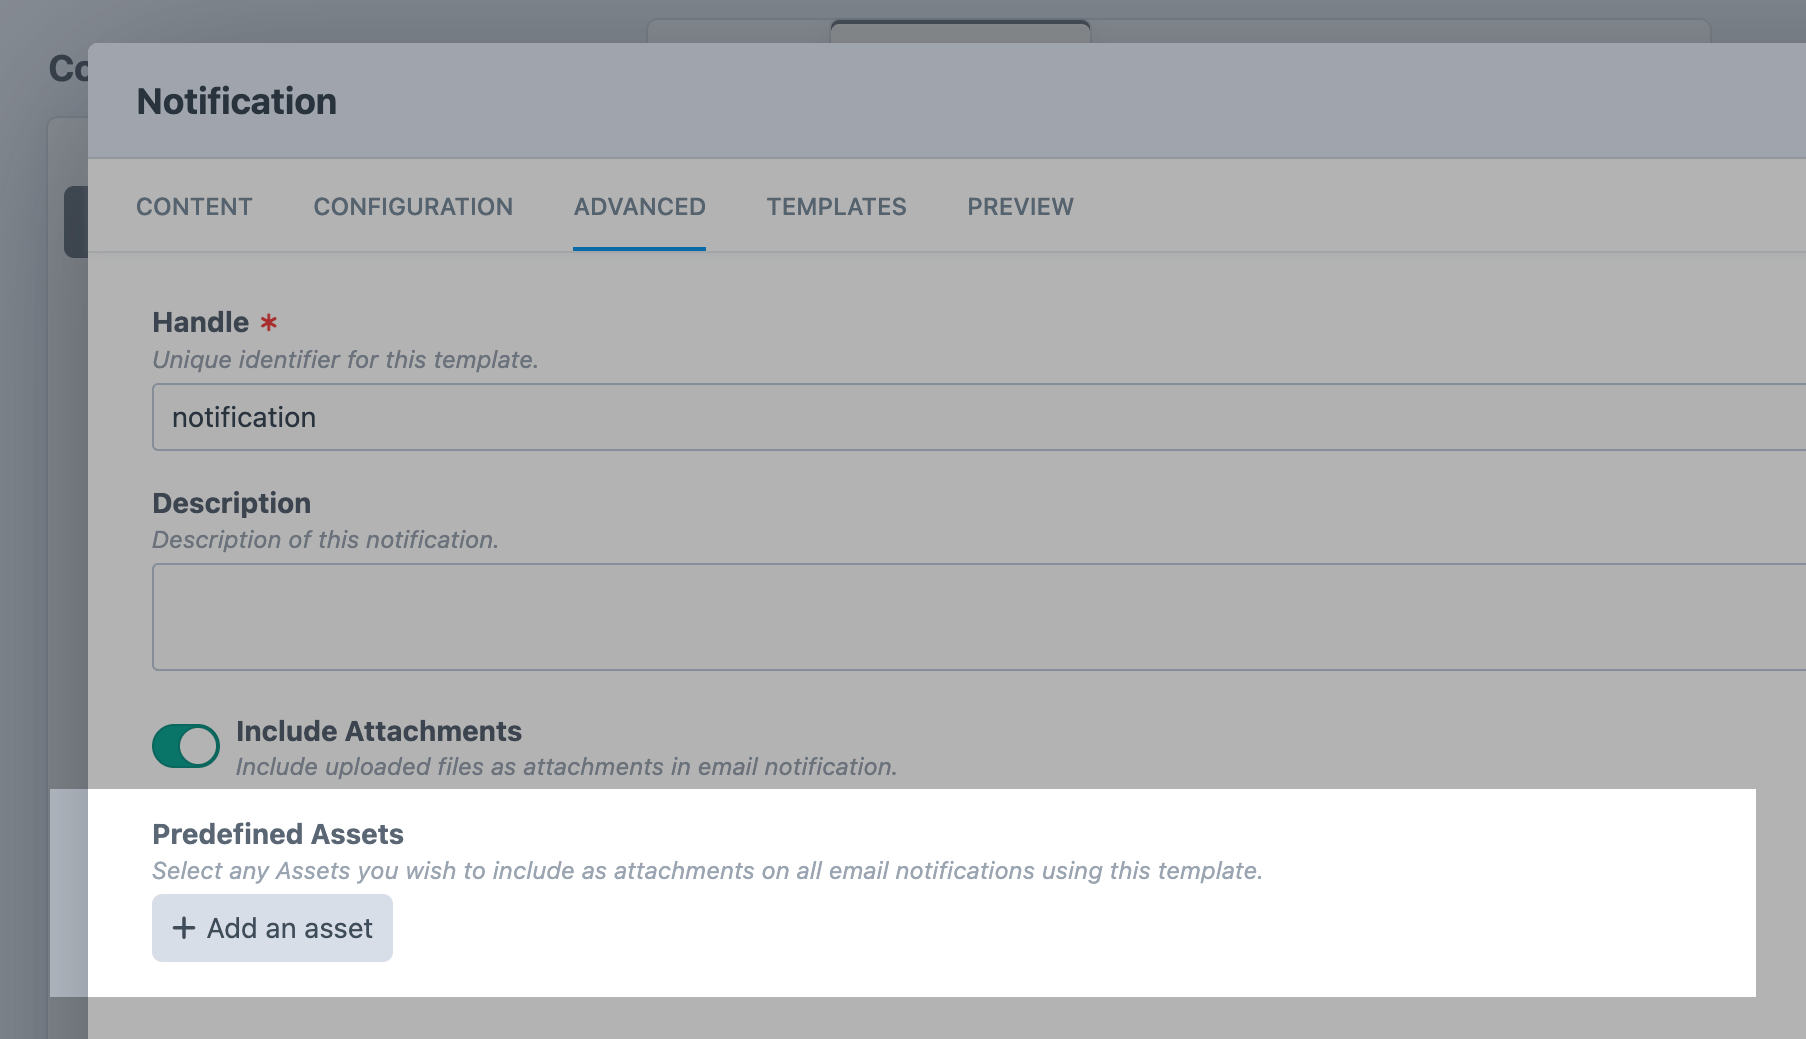Select the Advanced tab
Image resolution: width=1806 pixels, height=1039 pixels.
click(639, 207)
